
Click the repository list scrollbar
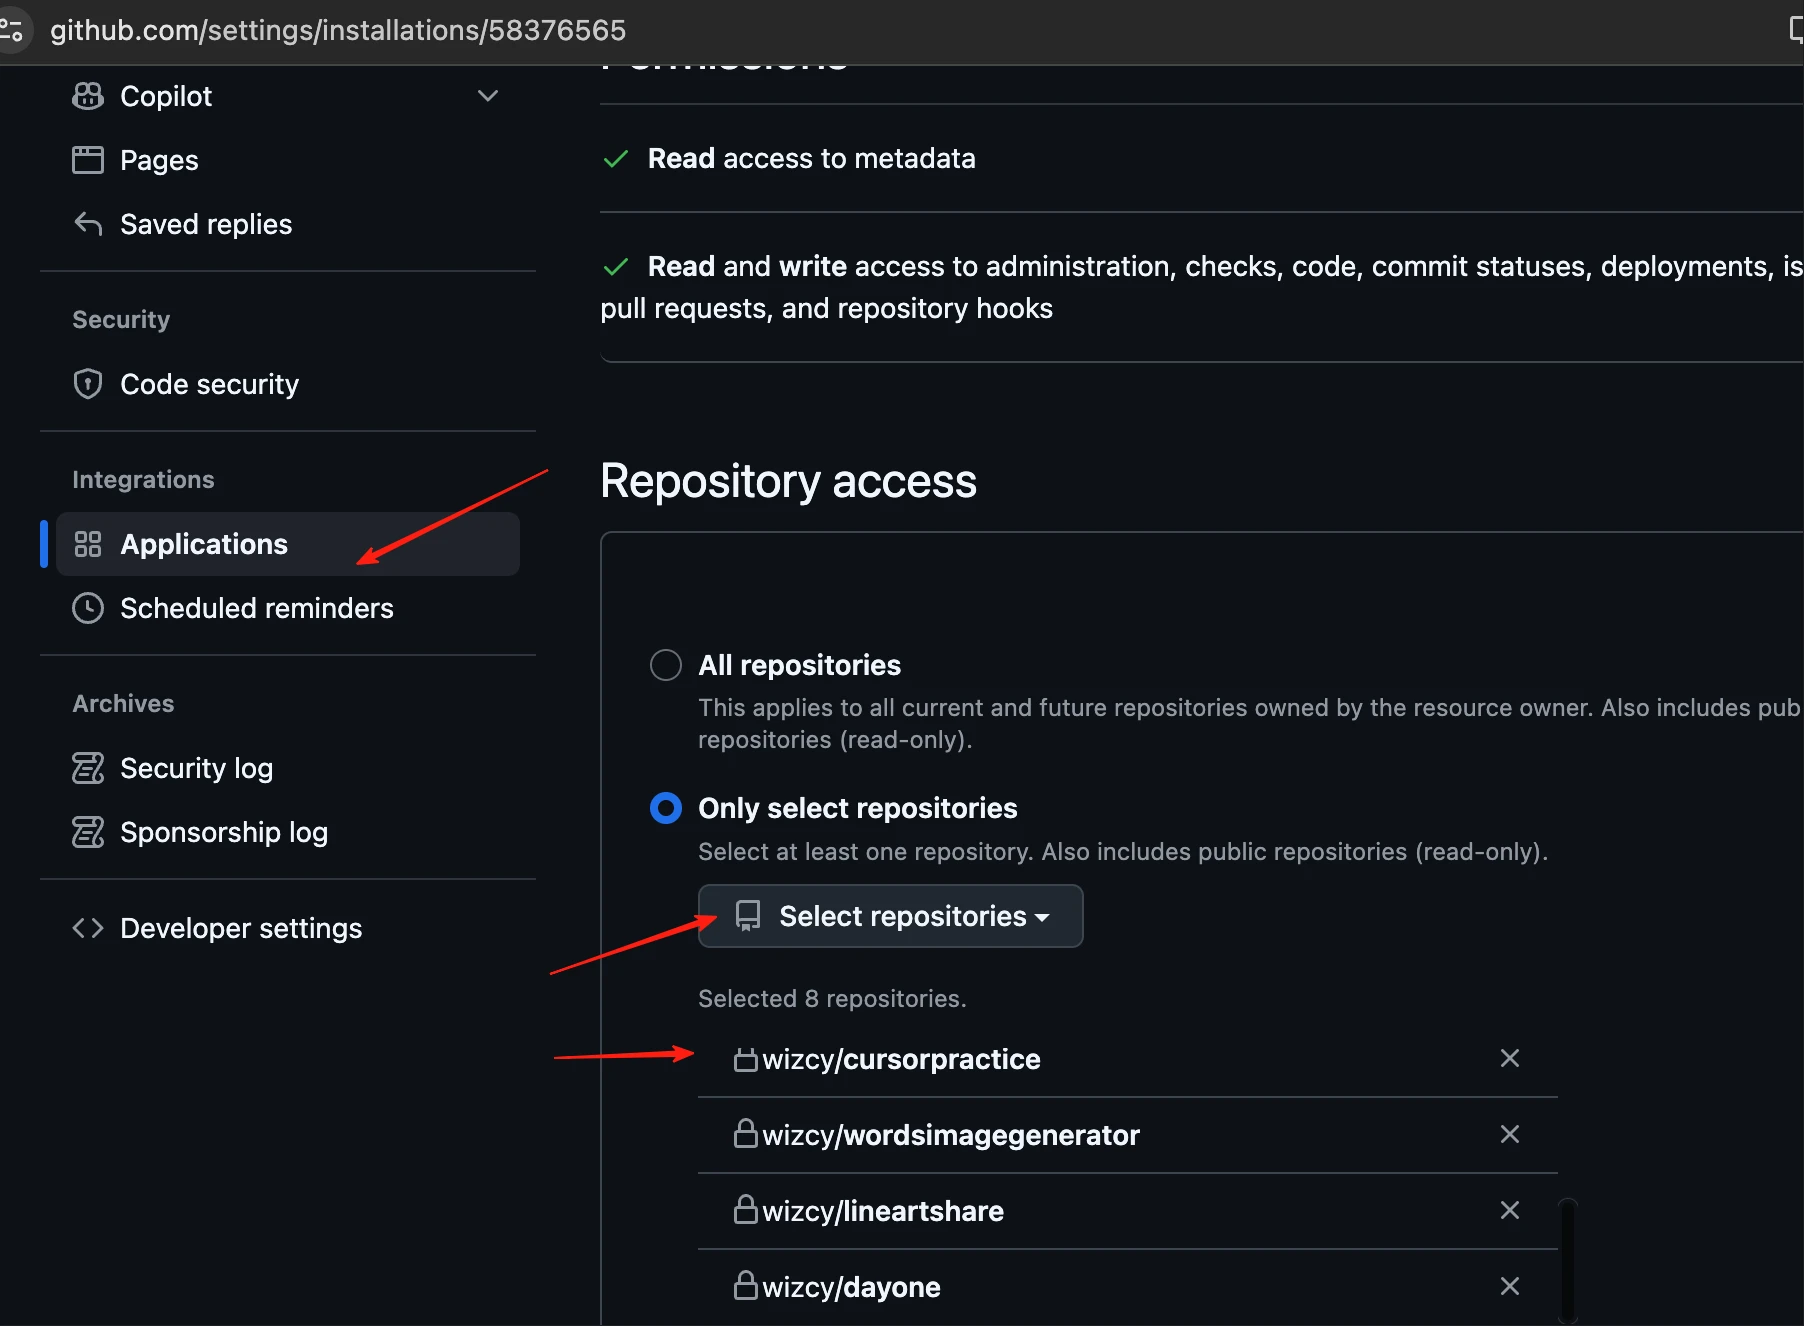[1568, 1260]
